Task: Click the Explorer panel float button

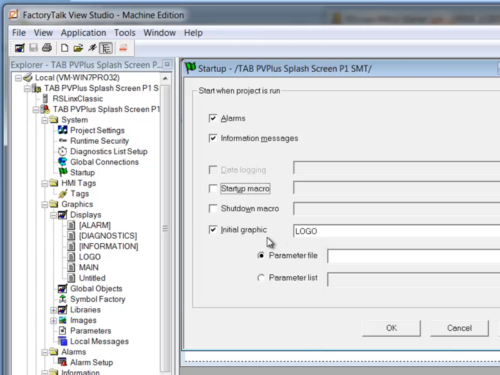Action: click(x=167, y=64)
